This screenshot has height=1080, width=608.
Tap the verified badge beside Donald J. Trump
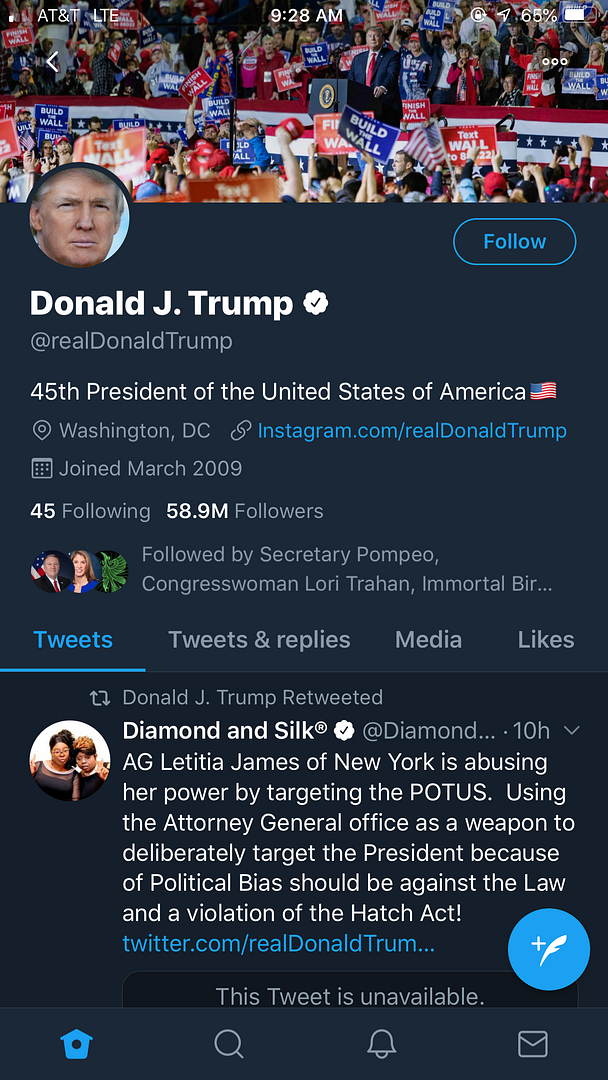(316, 303)
